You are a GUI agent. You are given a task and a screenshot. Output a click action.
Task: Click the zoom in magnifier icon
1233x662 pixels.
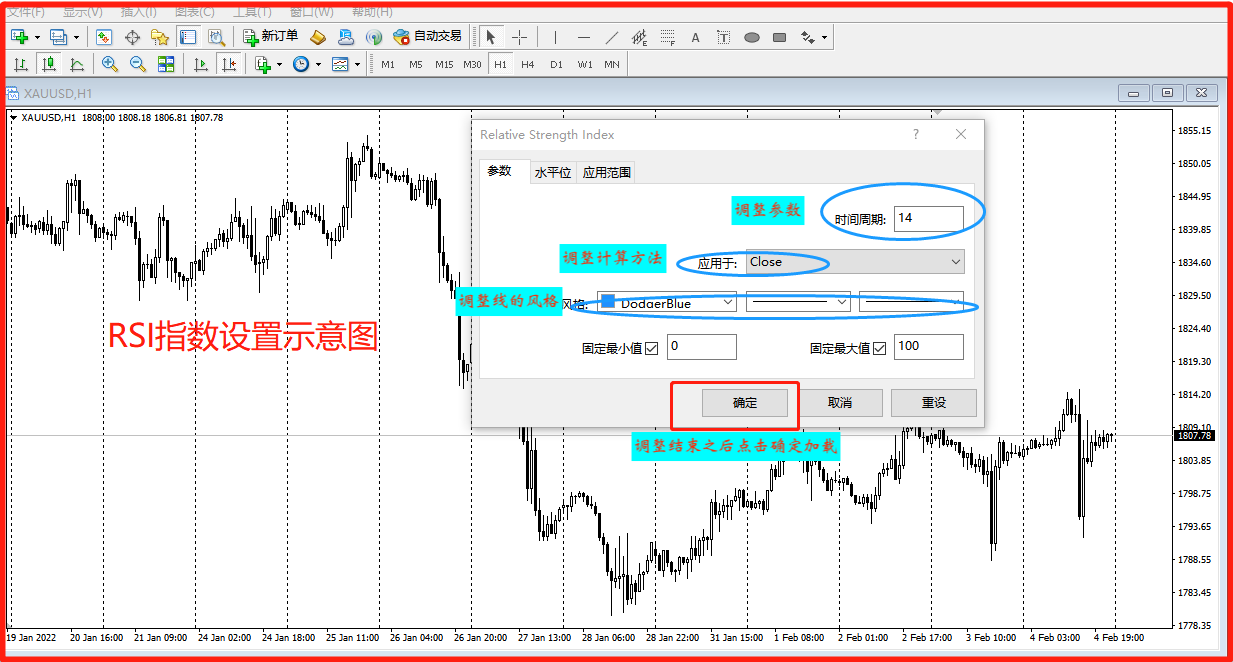click(109, 63)
